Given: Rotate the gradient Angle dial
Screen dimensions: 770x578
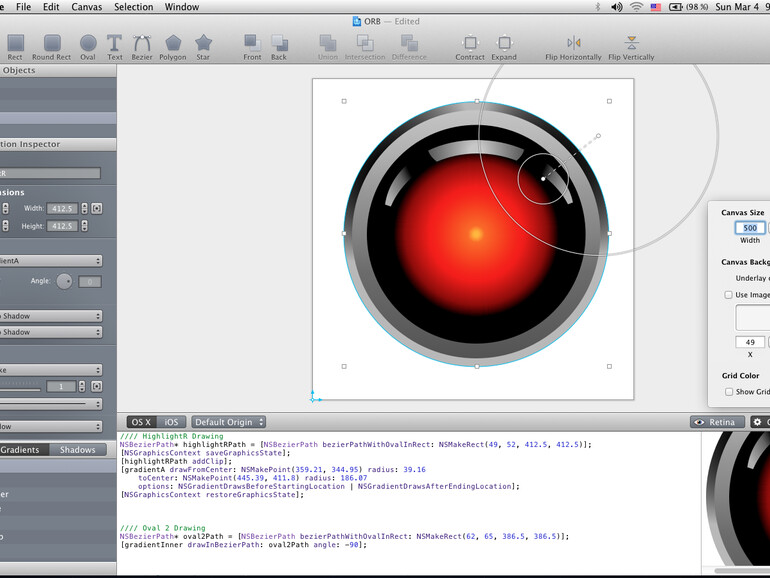Looking at the screenshot, I should click(x=64, y=281).
